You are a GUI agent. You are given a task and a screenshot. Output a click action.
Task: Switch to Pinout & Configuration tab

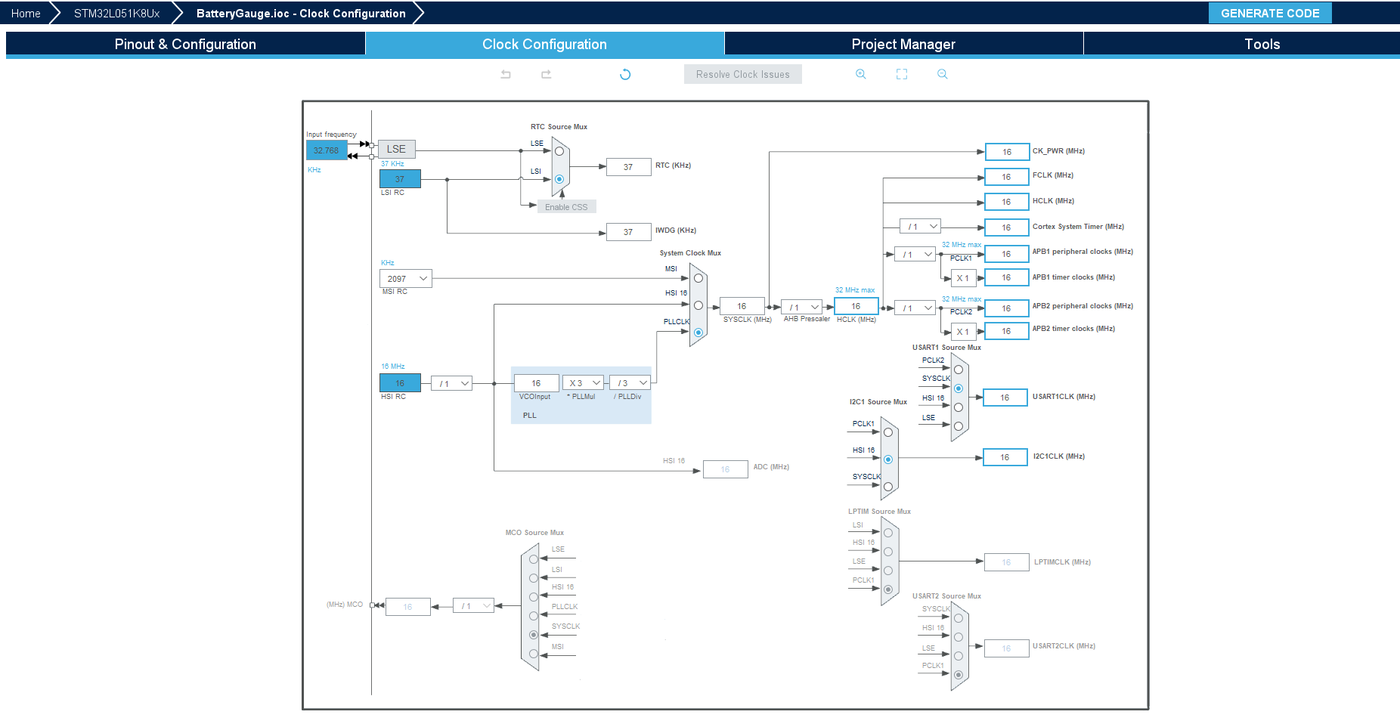(185, 44)
